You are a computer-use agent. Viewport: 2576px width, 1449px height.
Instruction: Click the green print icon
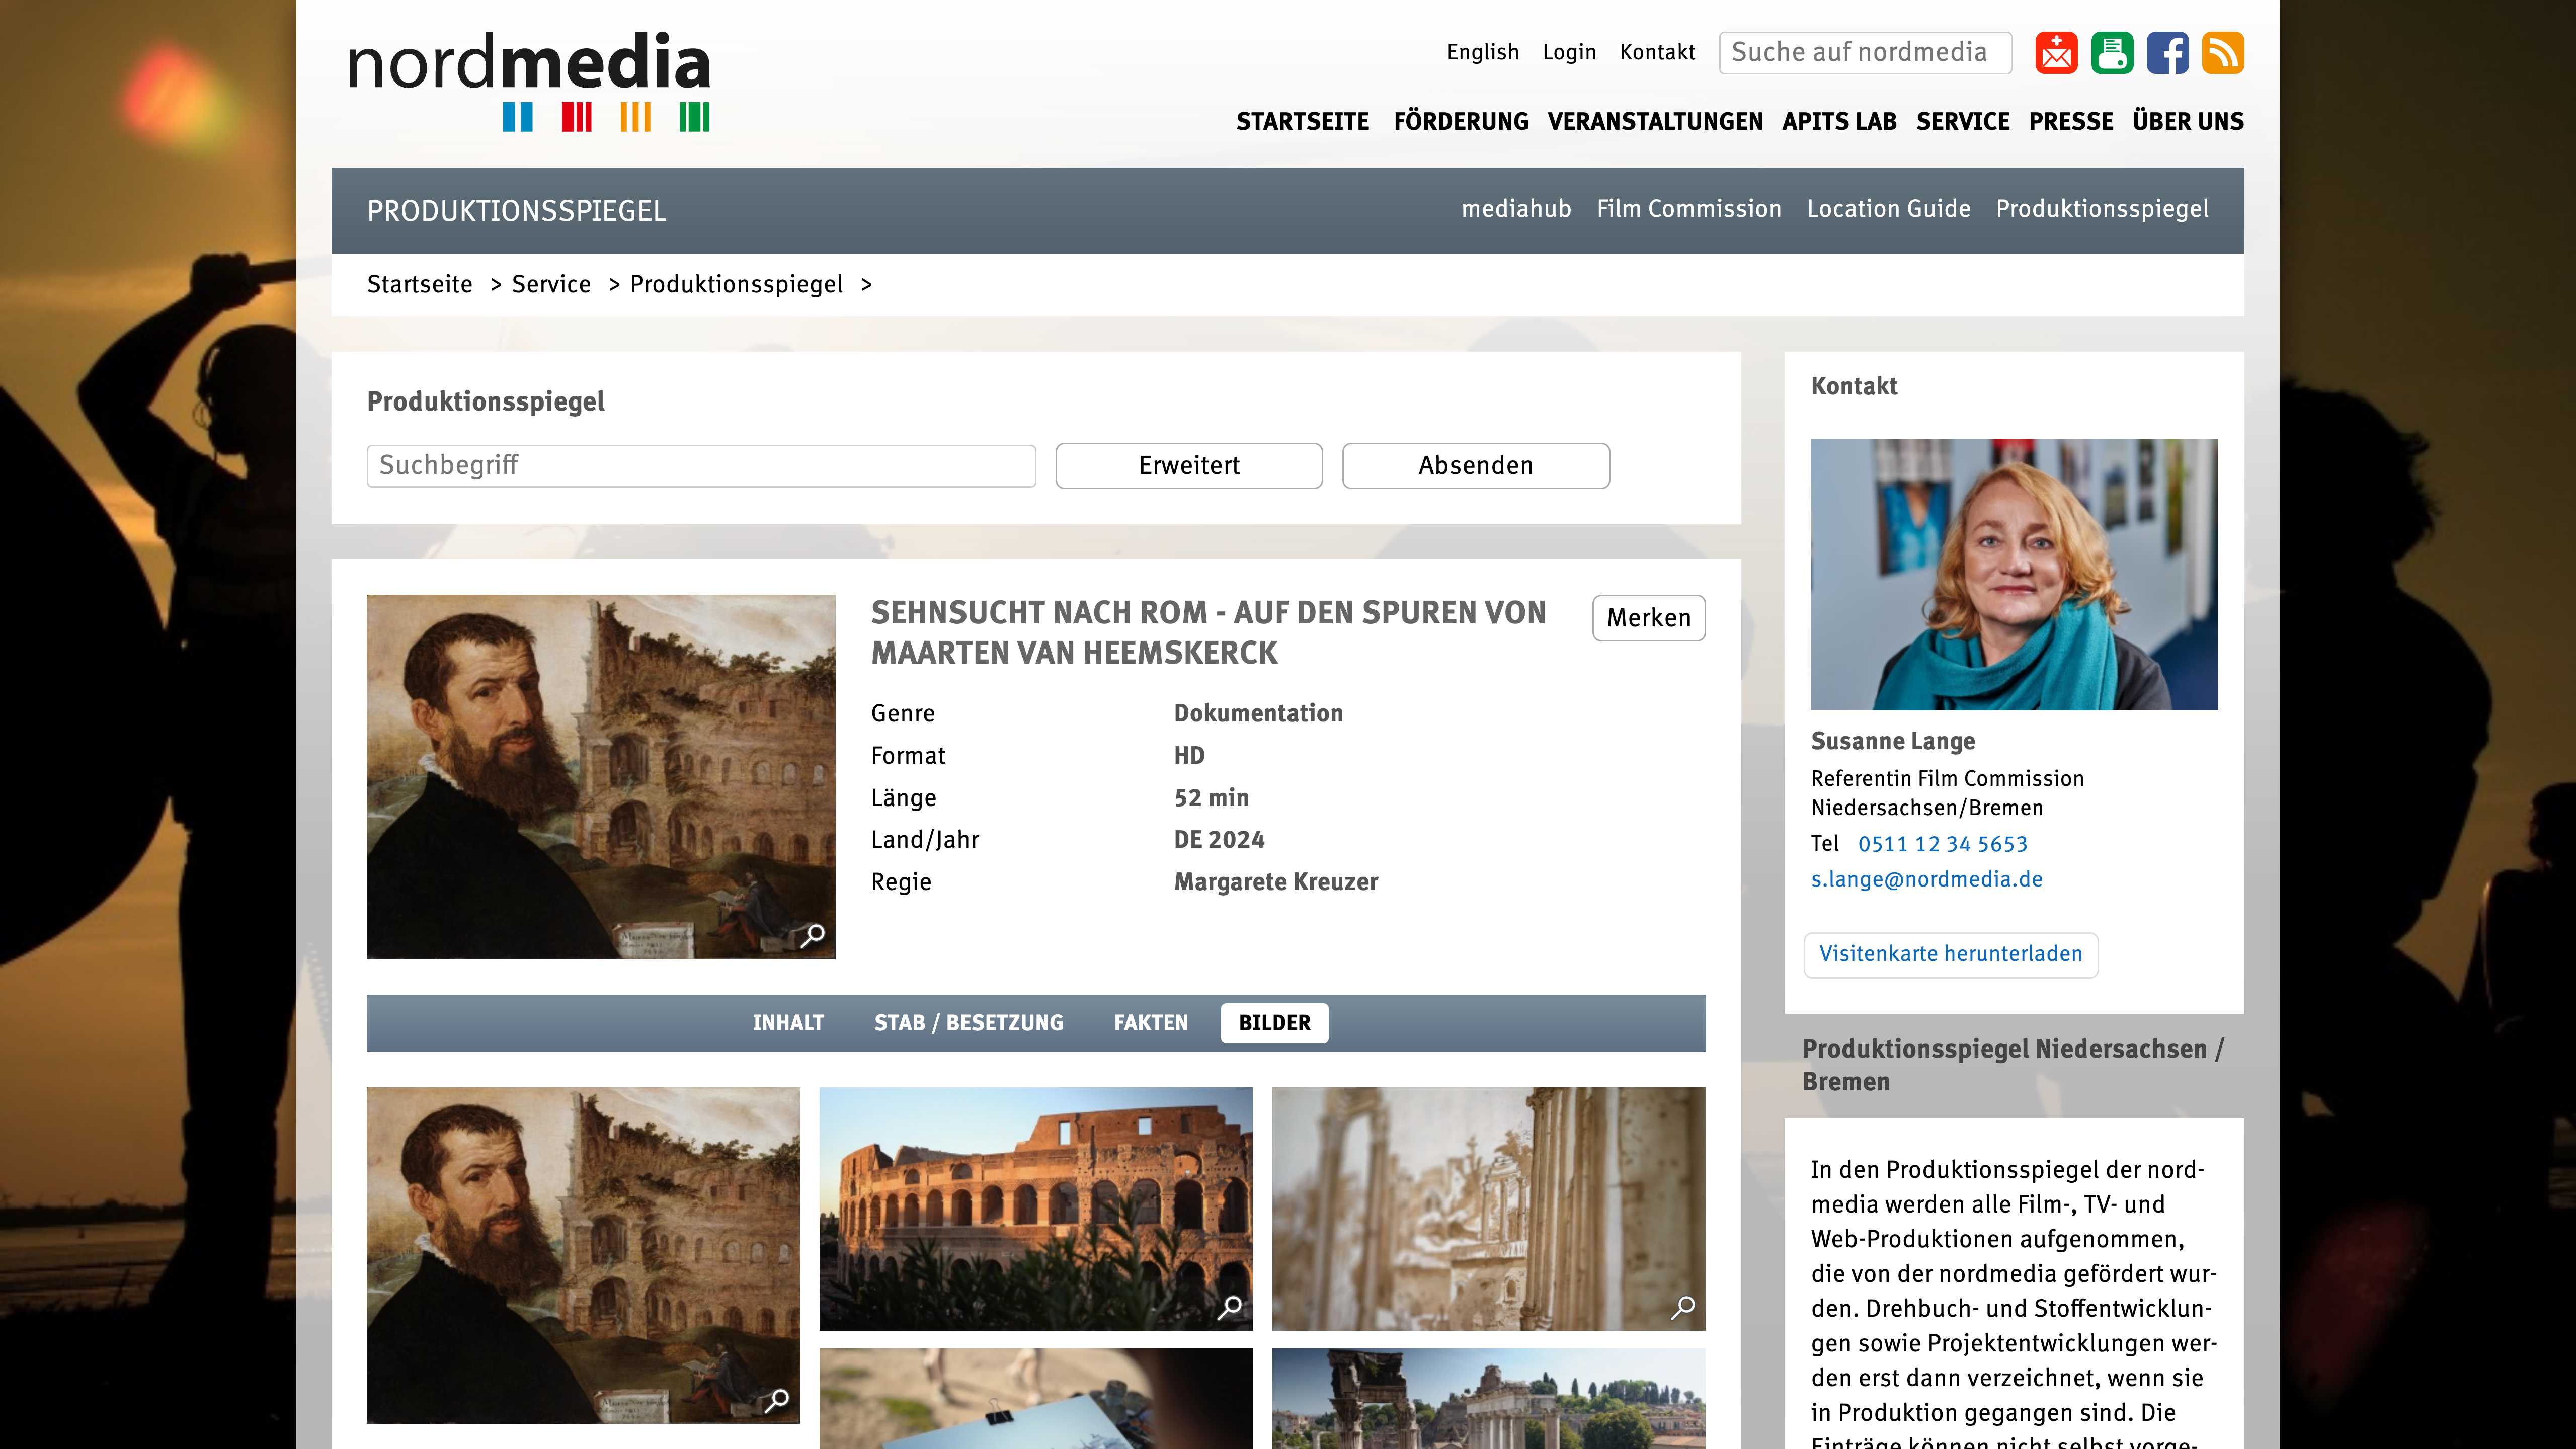2112,53
